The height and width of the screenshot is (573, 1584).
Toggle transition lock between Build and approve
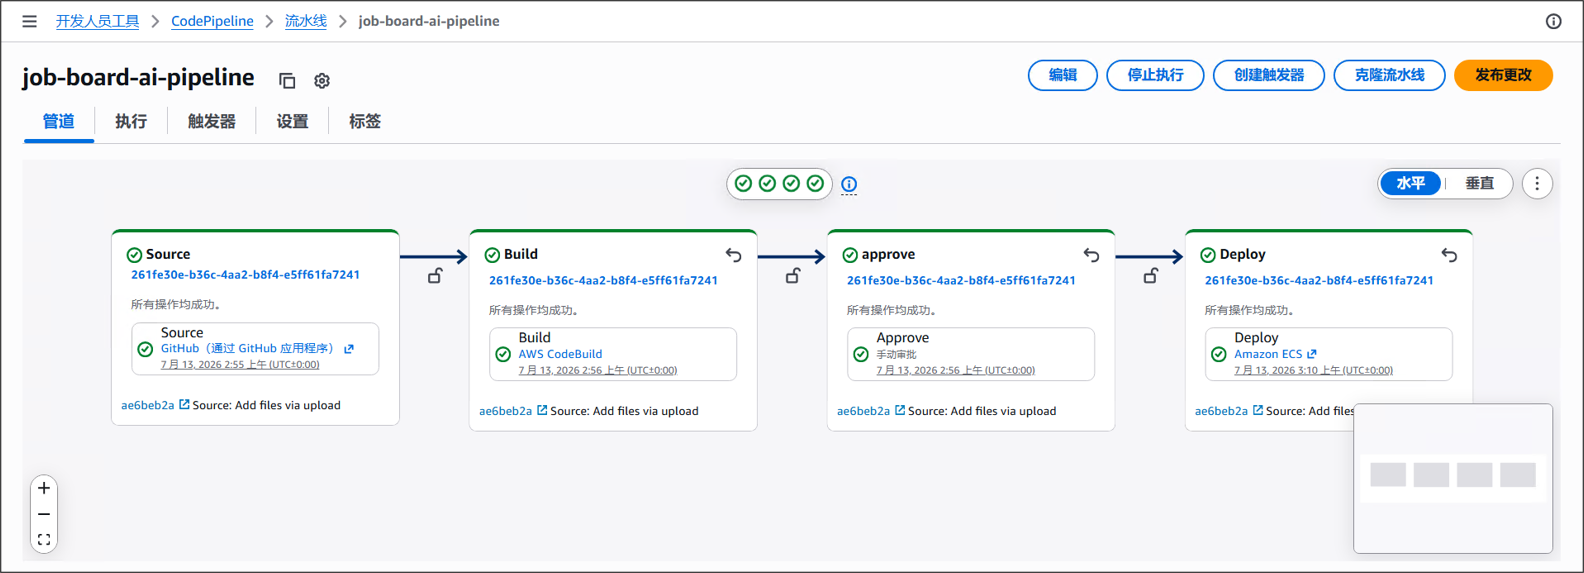793,276
